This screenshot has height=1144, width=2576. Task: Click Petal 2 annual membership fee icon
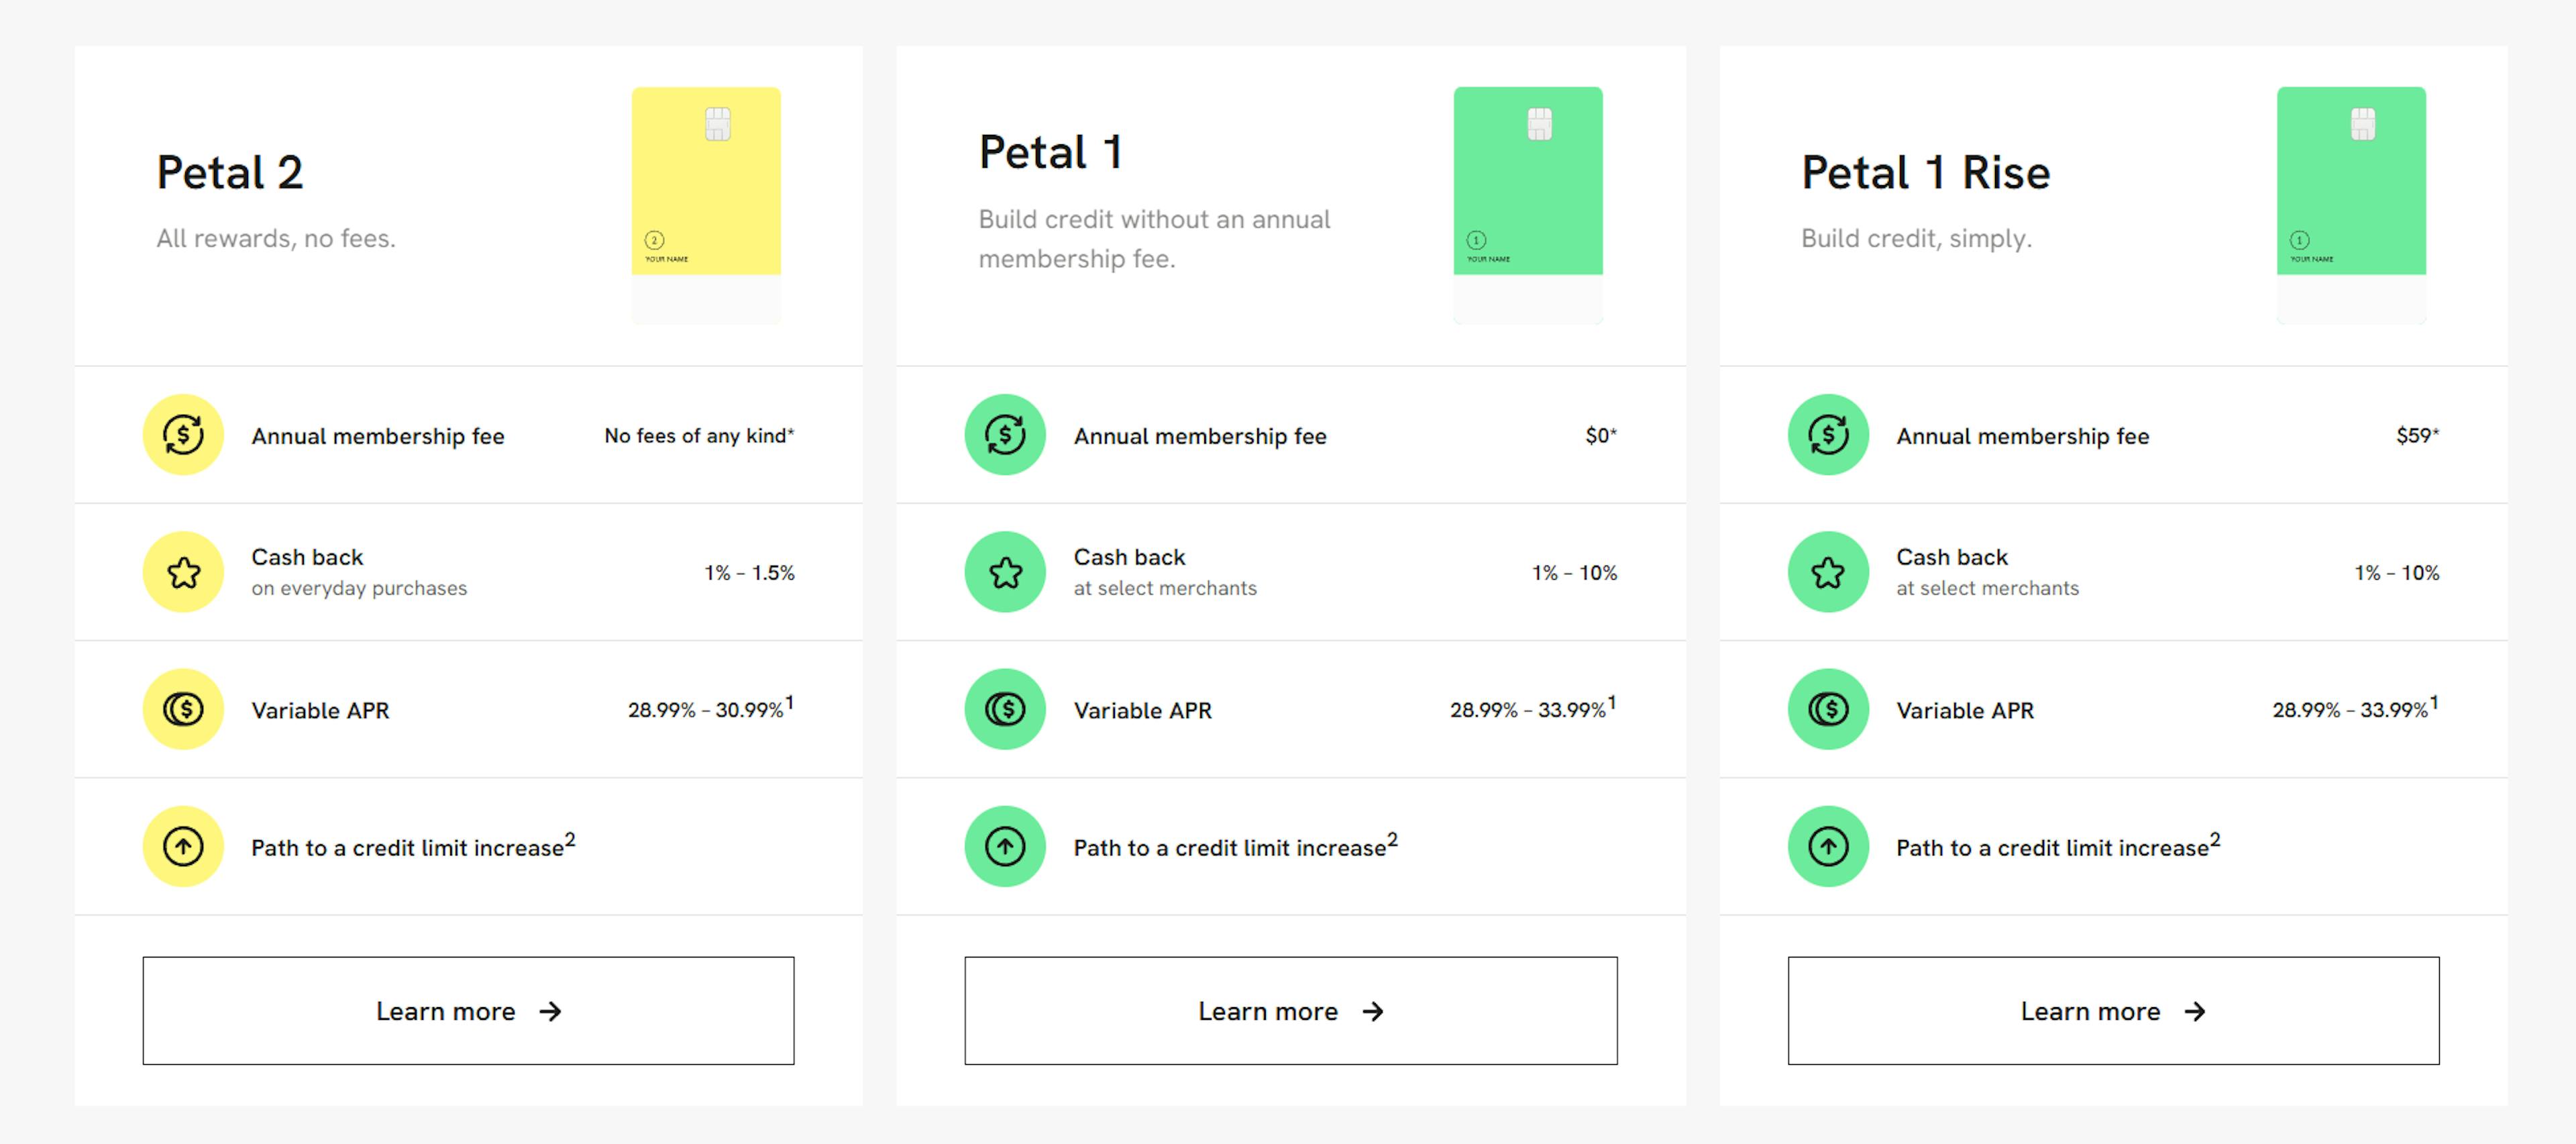pos(183,435)
